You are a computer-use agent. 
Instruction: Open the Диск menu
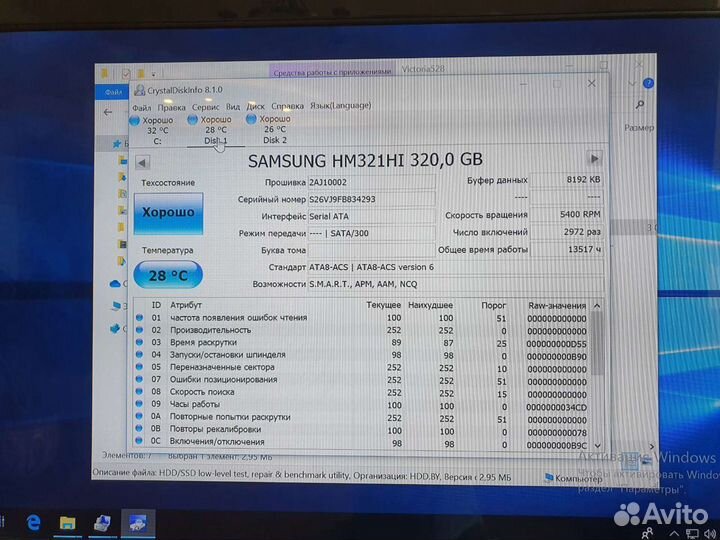[x=255, y=107]
